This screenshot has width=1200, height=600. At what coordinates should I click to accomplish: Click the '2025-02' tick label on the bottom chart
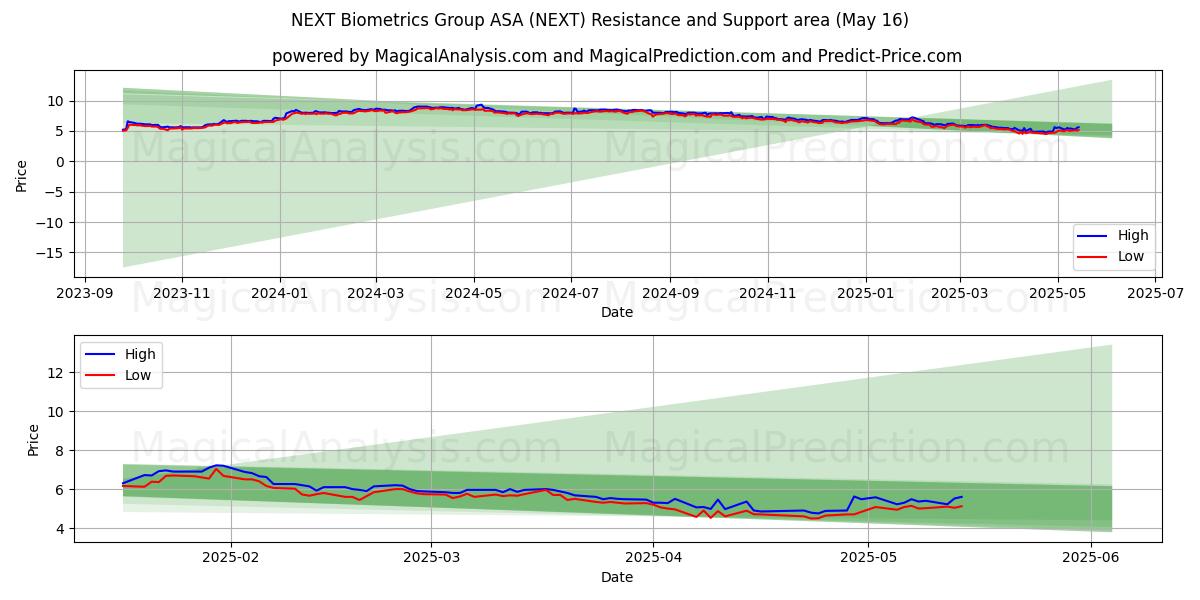pyautogui.click(x=231, y=558)
